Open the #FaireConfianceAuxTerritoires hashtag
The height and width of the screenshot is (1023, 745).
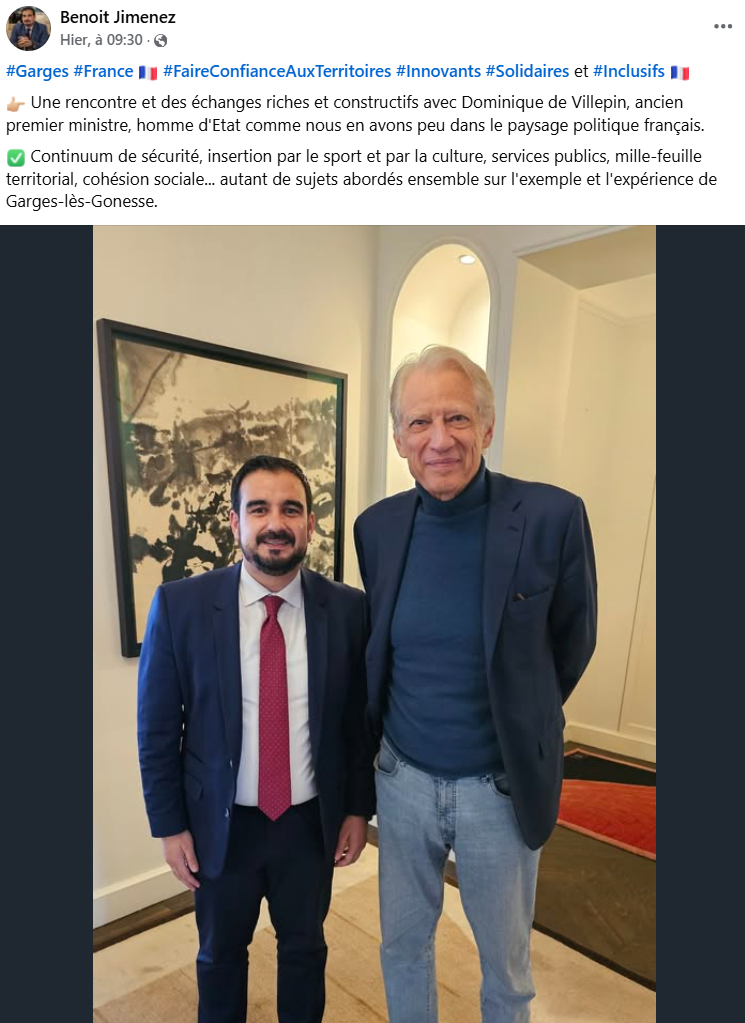pyautogui.click(x=277, y=71)
